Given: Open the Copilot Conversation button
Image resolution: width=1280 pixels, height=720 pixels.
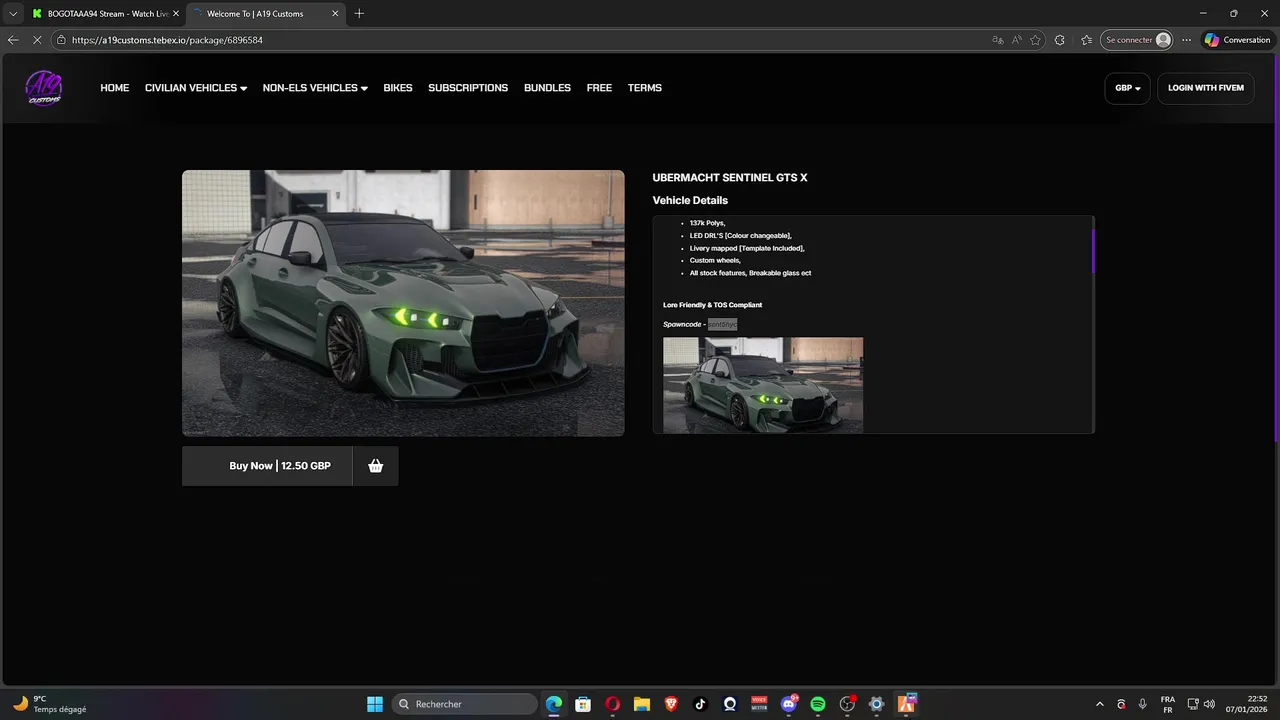Looking at the screenshot, I should coord(1237,40).
